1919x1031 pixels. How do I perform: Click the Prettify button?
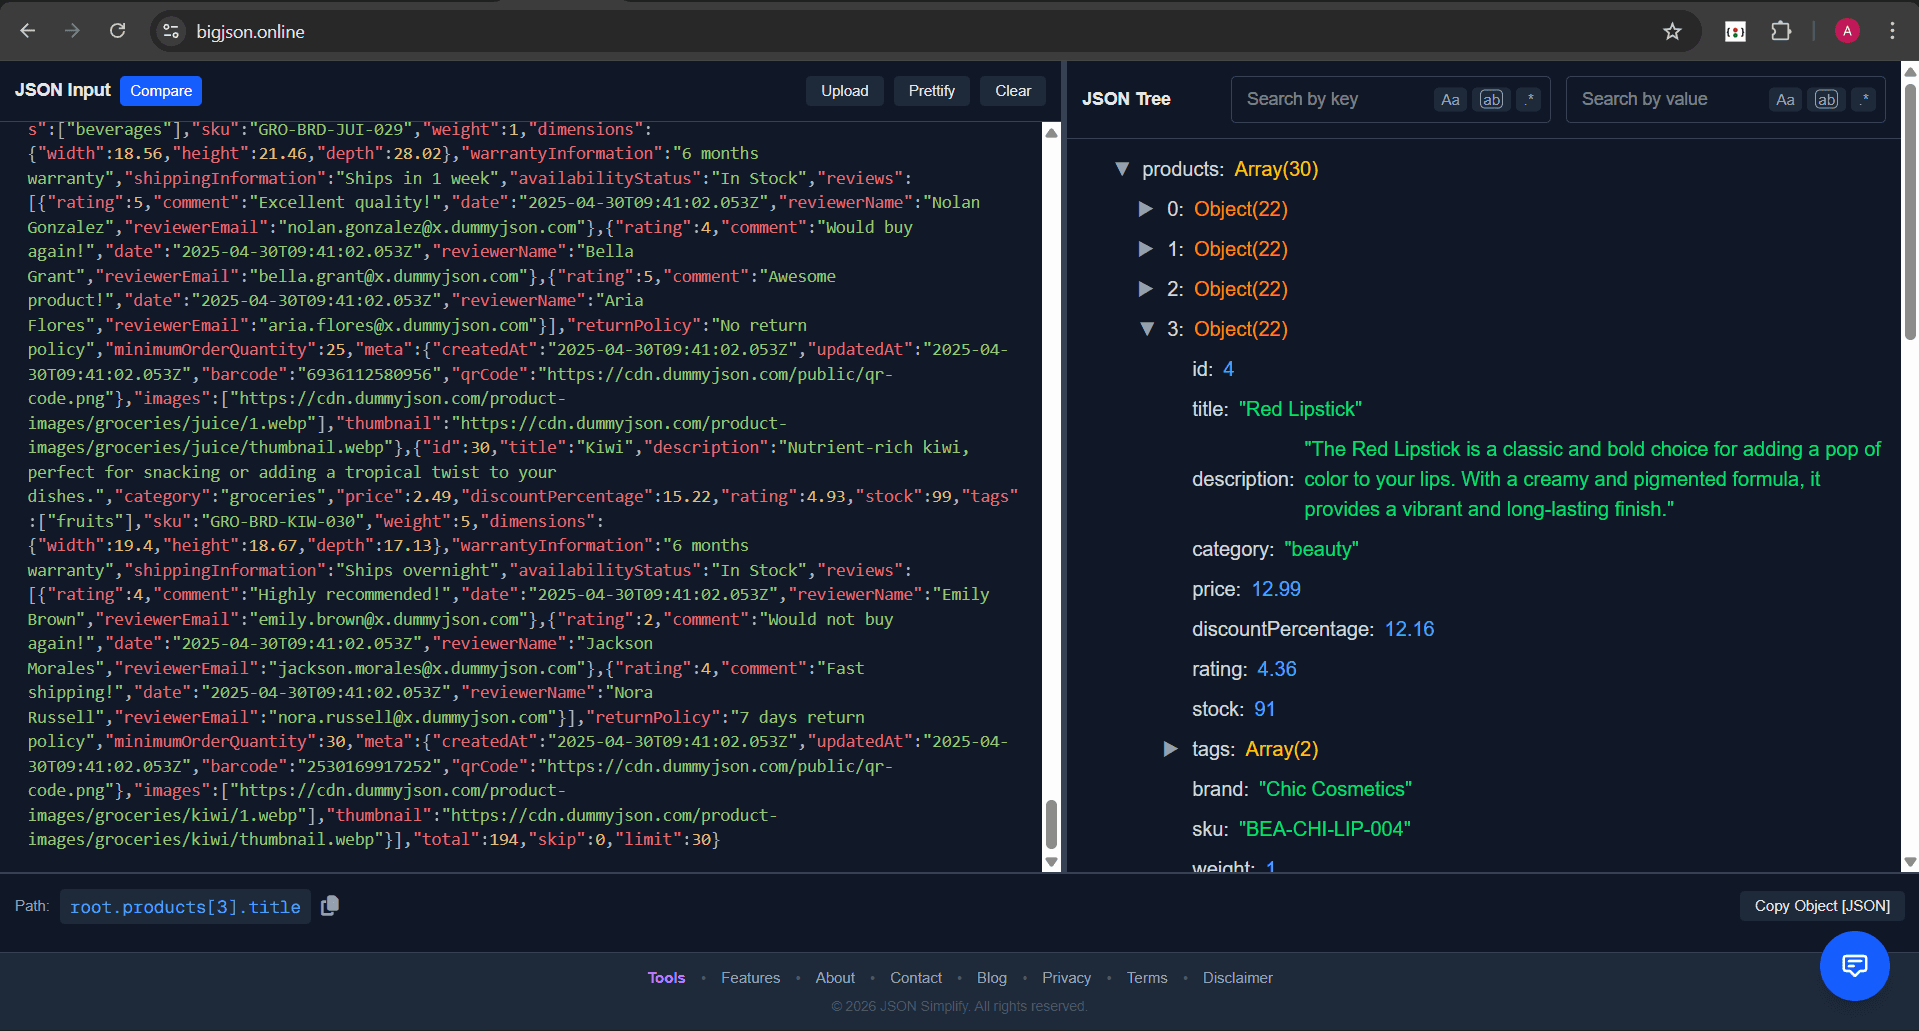(932, 91)
